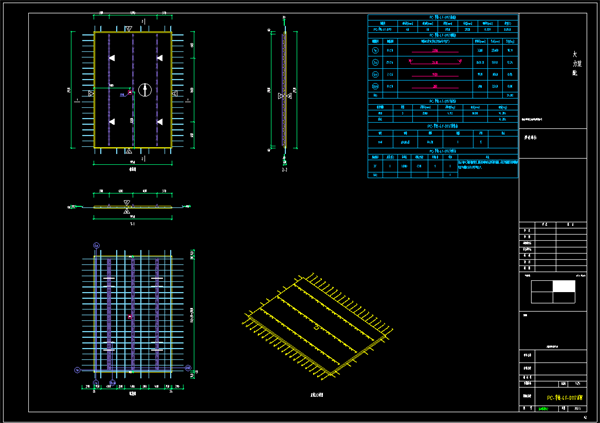Select the yellow isometric 3D slab view
Image resolution: width=600 pixels, height=423 pixels.
[x=318, y=327]
